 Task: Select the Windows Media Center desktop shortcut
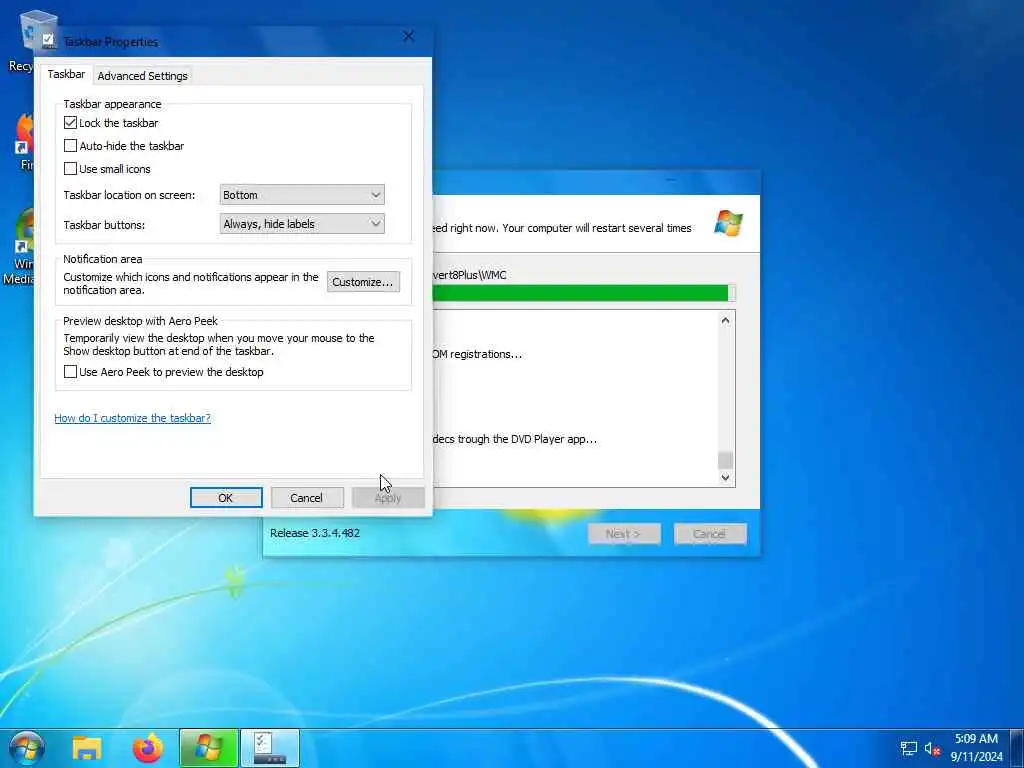pyautogui.click(x=20, y=247)
